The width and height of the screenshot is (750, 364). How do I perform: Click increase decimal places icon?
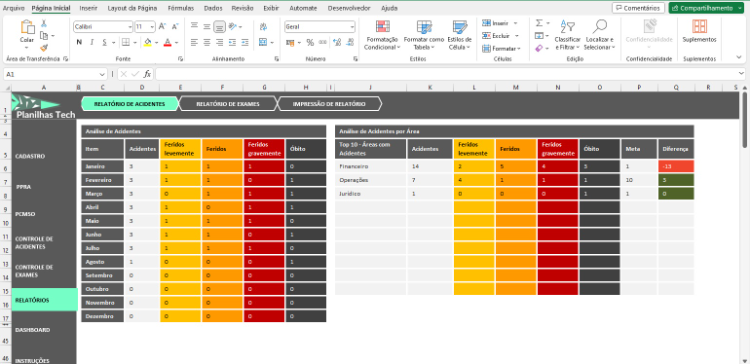[x=337, y=43]
